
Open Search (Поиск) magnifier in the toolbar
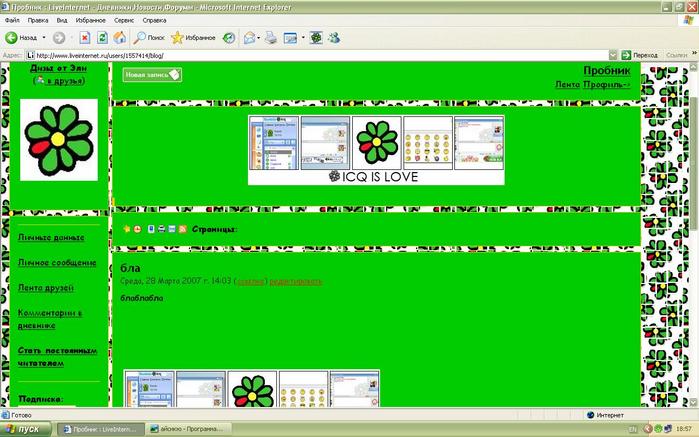[149, 38]
